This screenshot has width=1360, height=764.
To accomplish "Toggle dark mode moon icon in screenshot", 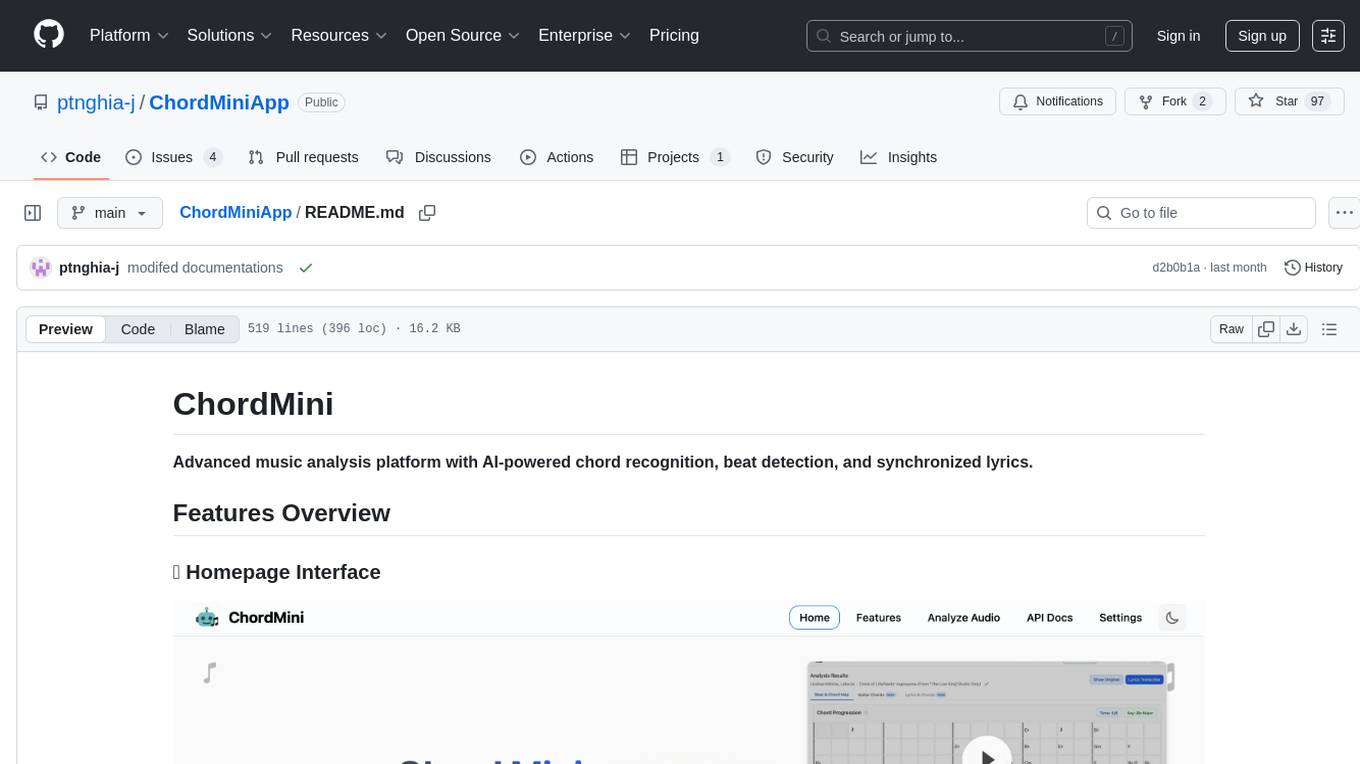I will pyautogui.click(x=1172, y=617).
